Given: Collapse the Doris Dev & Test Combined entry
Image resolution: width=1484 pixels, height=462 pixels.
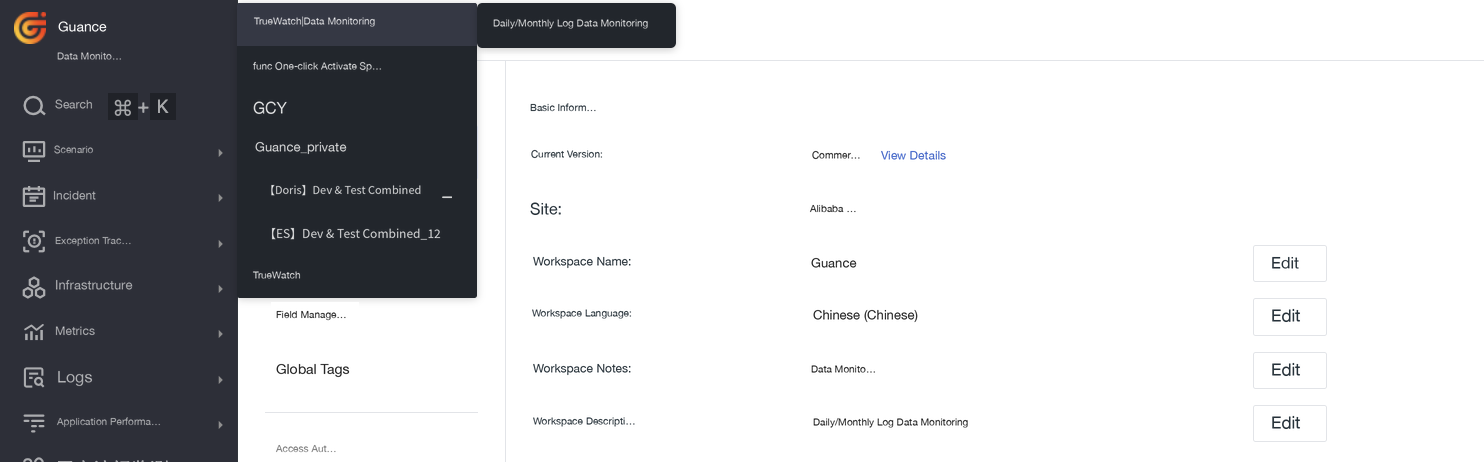Looking at the screenshot, I should [x=447, y=197].
